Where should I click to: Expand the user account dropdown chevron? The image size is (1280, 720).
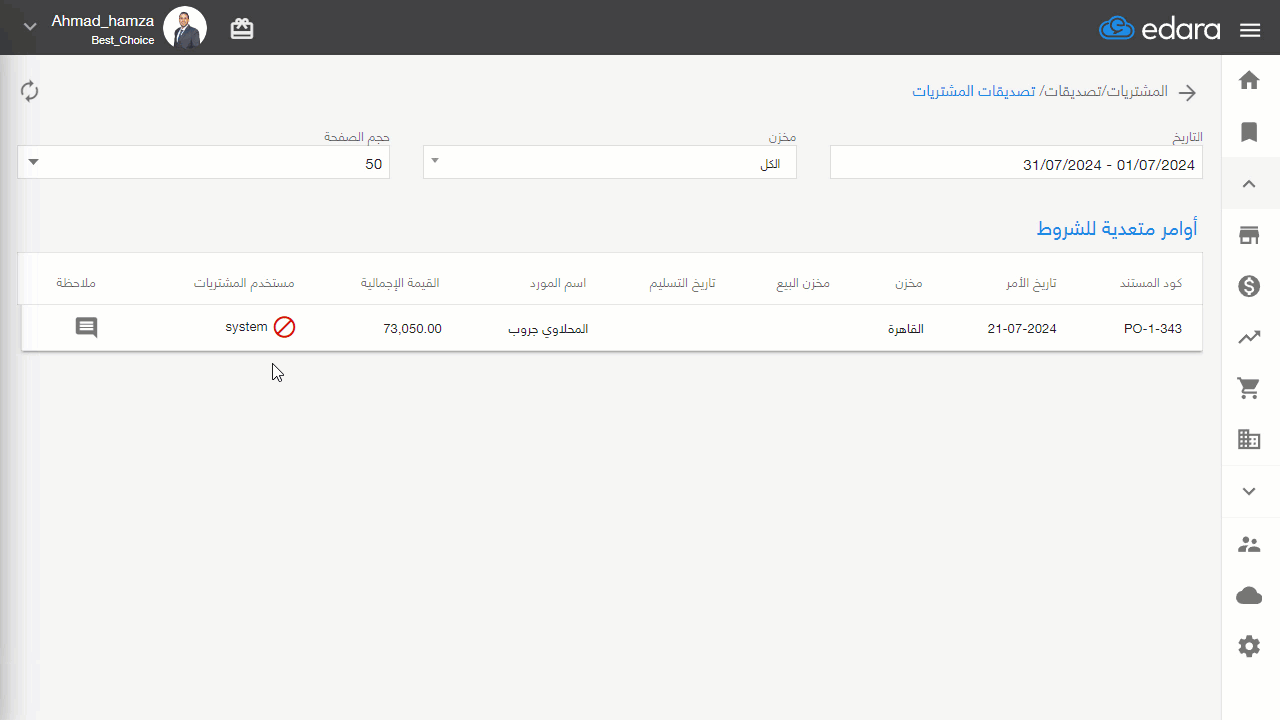[x=30, y=27]
